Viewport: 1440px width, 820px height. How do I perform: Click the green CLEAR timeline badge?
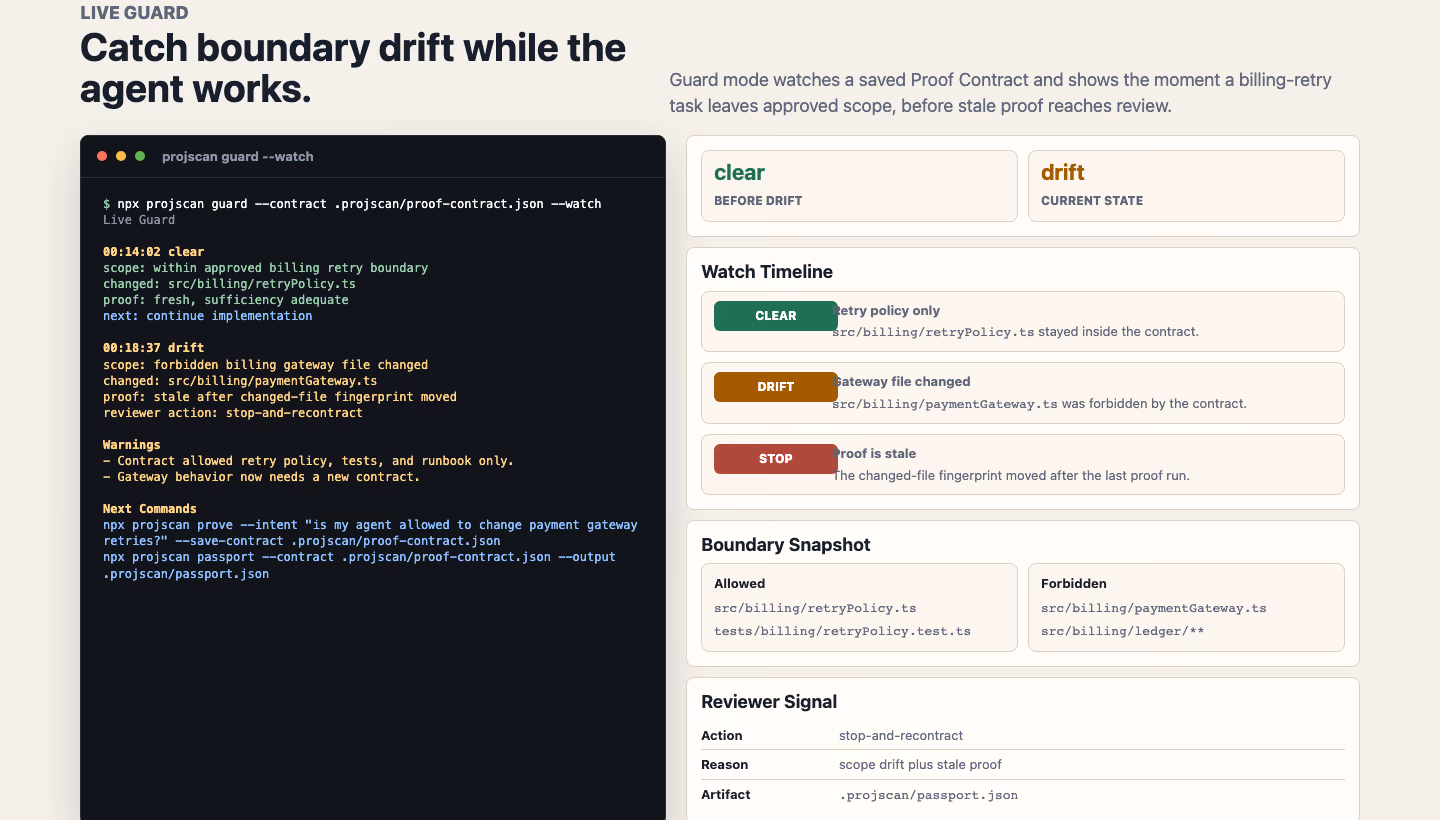(776, 316)
